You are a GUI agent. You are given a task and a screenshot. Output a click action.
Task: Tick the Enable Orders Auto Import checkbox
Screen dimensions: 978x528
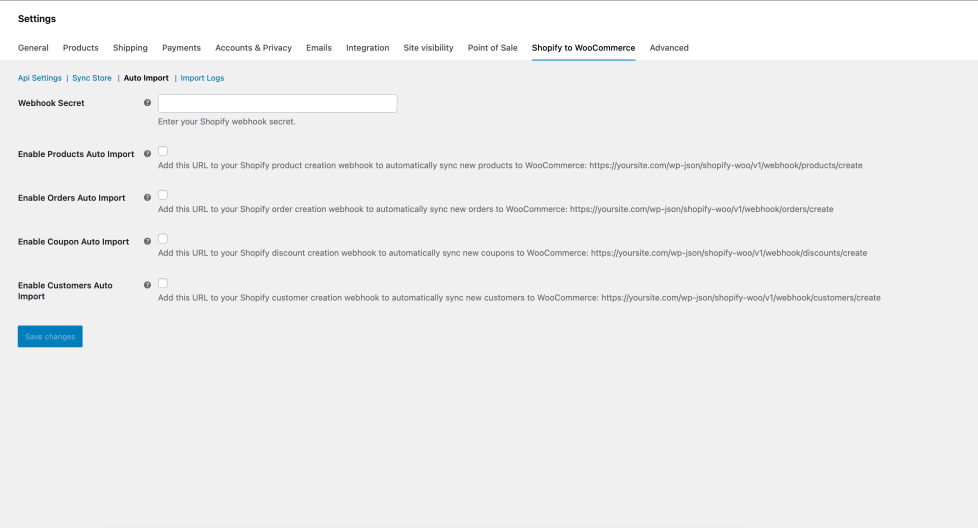point(163,195)
